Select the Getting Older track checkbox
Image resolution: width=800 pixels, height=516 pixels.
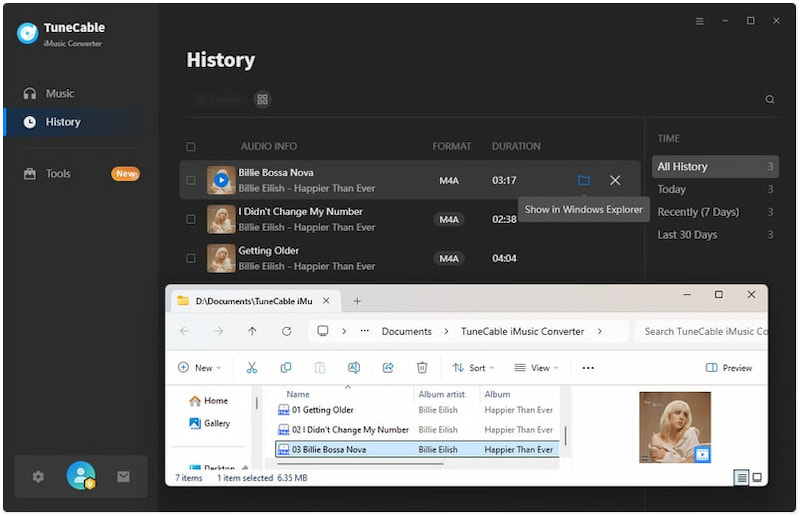(191, 259)
